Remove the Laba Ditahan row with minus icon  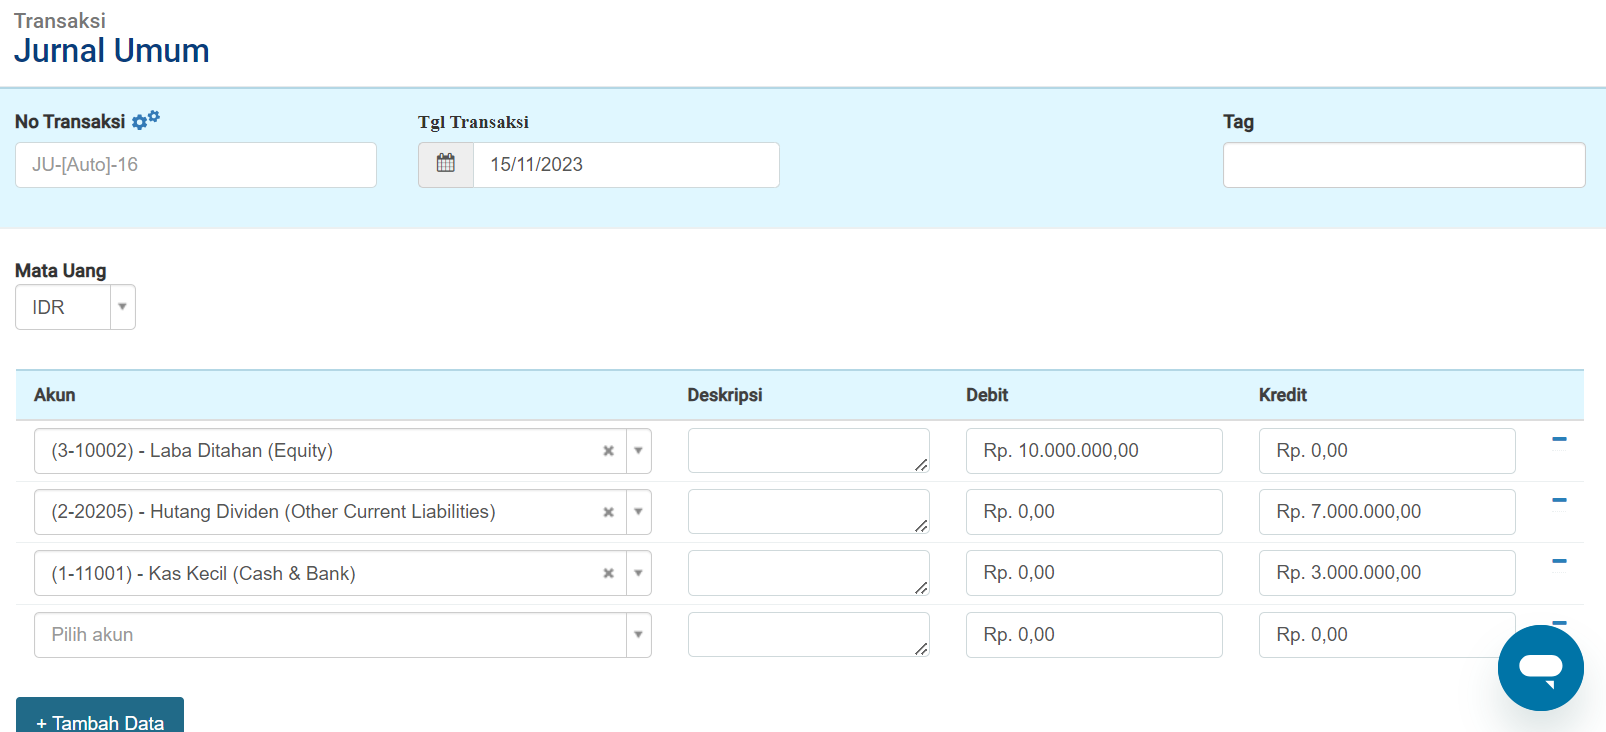point(1558,439)
